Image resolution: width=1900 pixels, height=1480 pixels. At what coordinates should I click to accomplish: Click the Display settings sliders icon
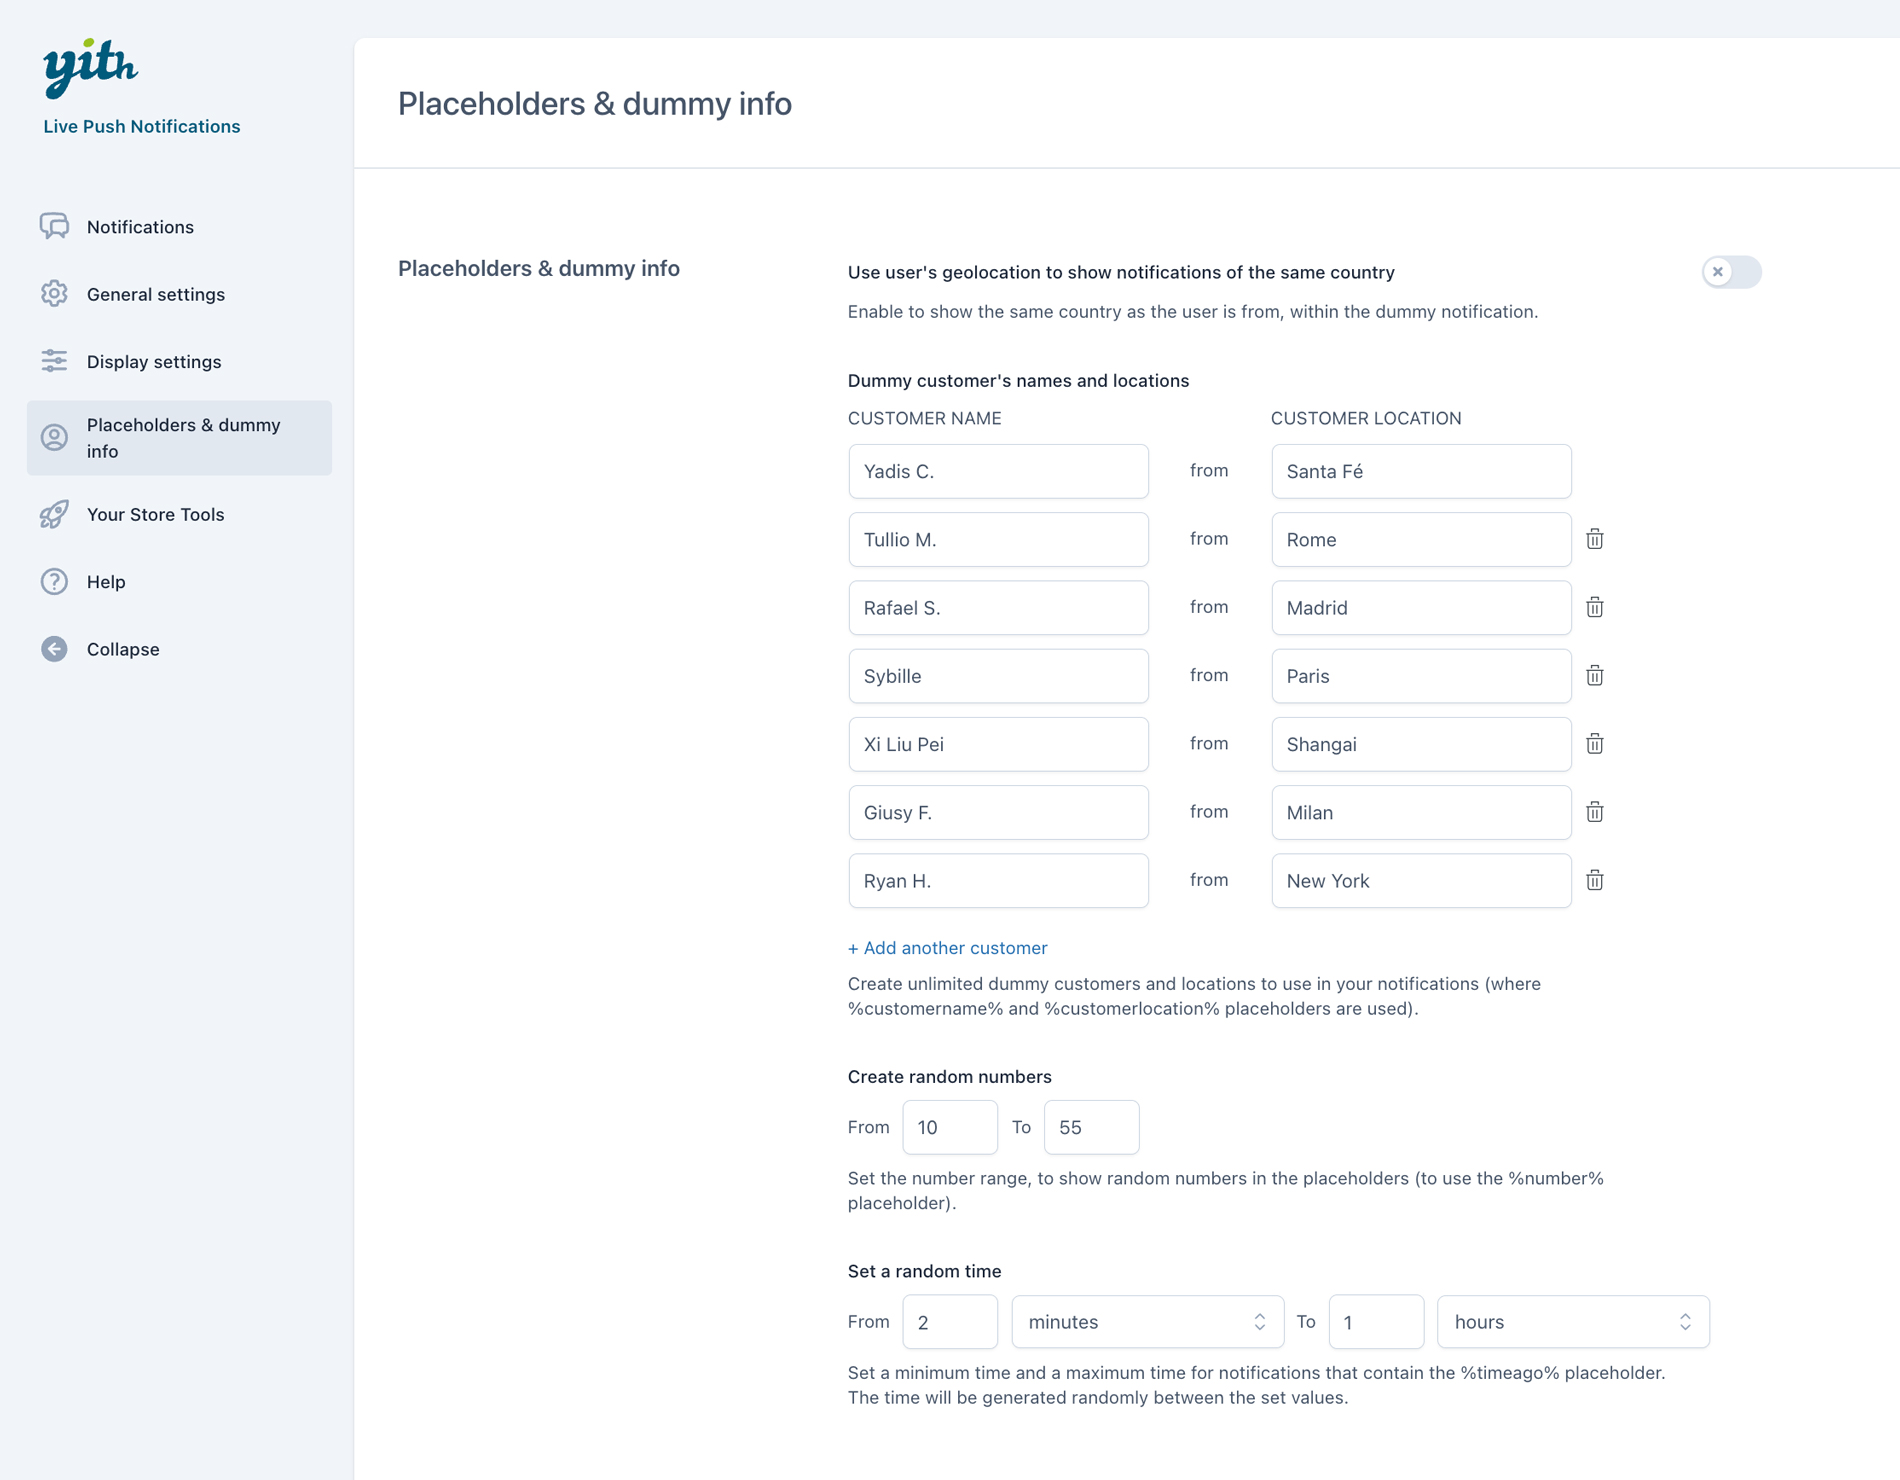pyautogui.click(x=54, y=361)
